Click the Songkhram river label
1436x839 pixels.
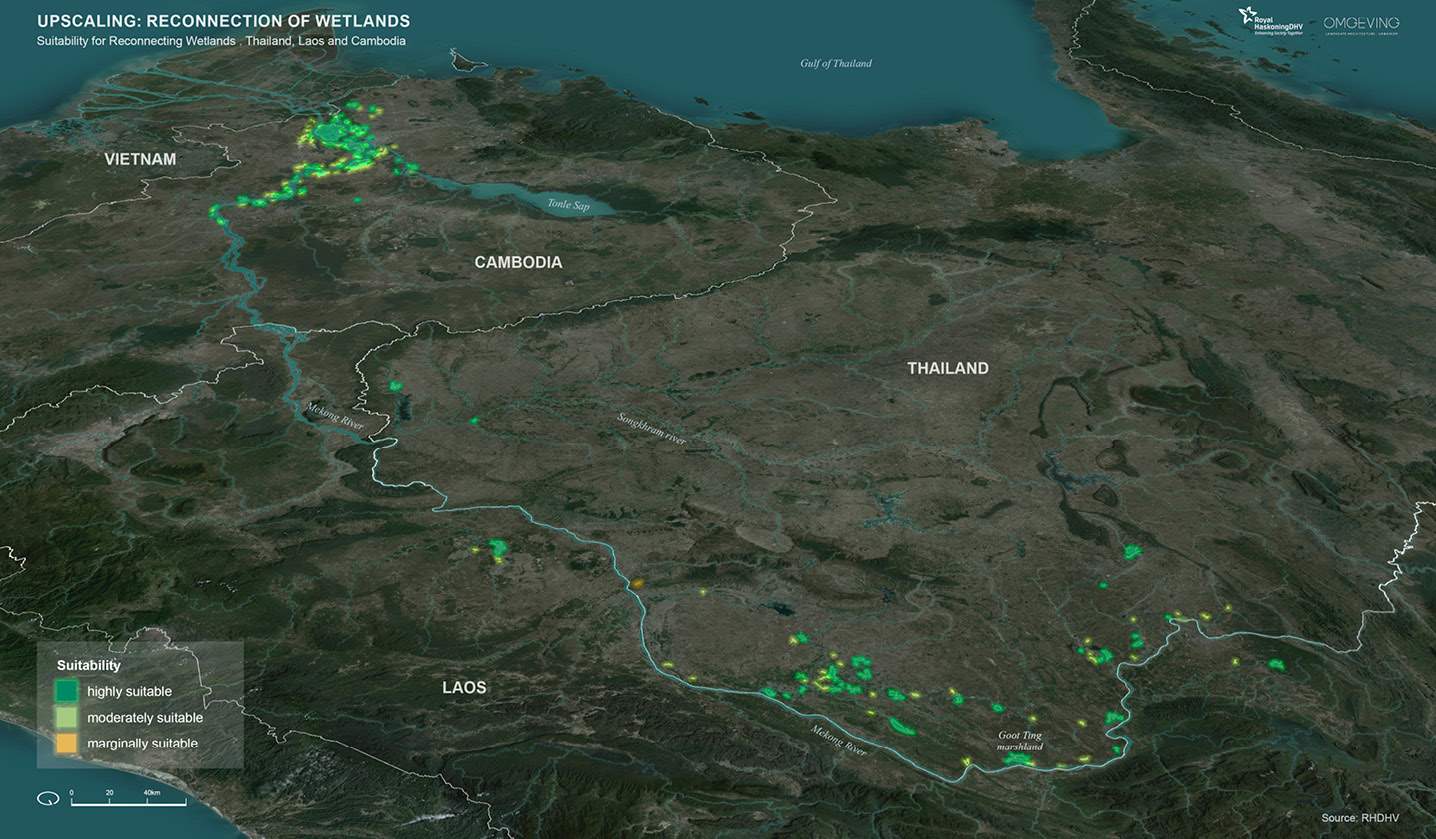[651, 432]
